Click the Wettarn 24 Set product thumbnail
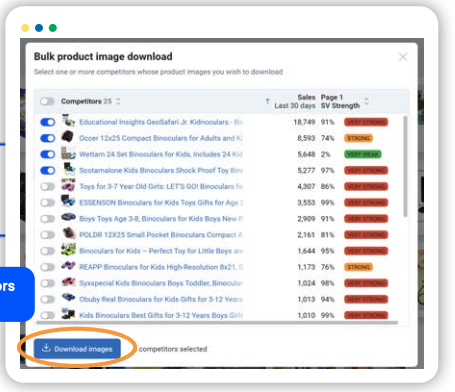 [x=68, y=153]
